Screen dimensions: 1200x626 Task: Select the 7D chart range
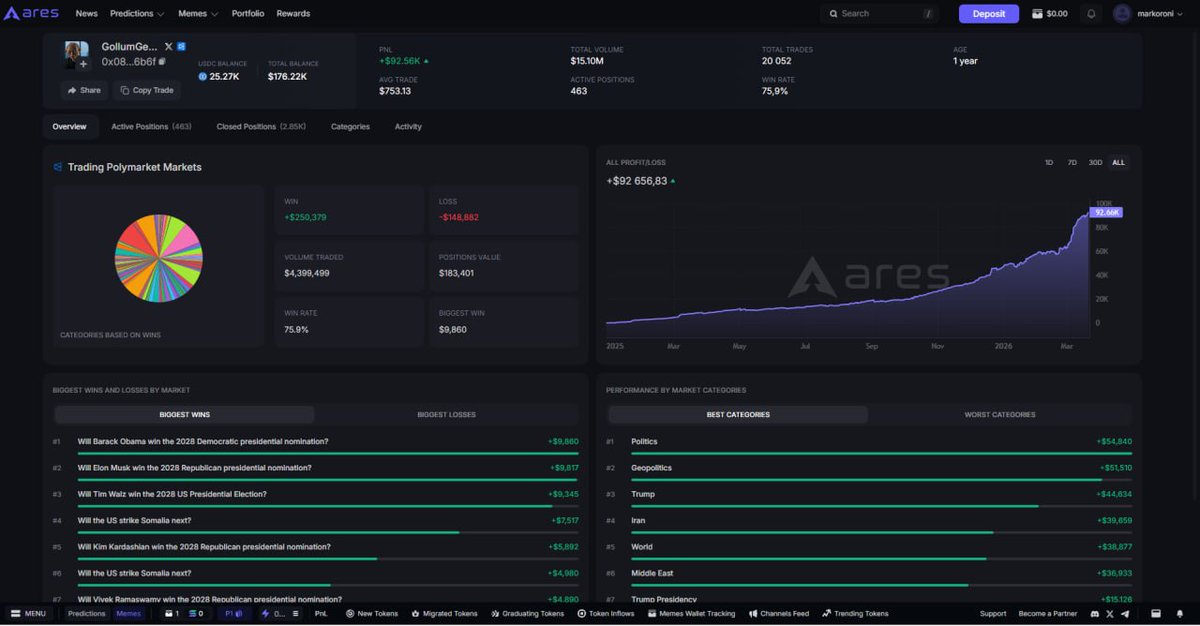click(x=1072, y=162)
